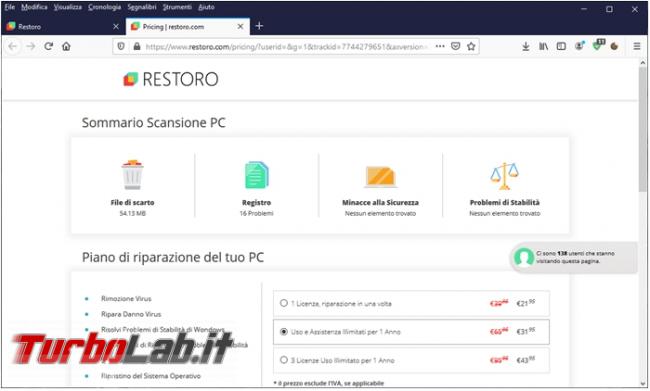The width and height of the screenshot is (650, 391).
Task: Open the Modifica menu
Action: [34, 7]
